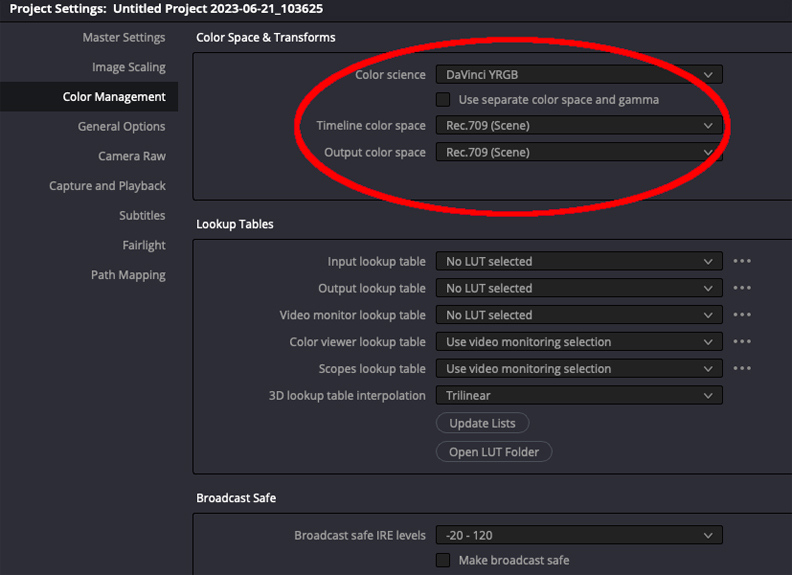Open General Options section

click(121, 126)
